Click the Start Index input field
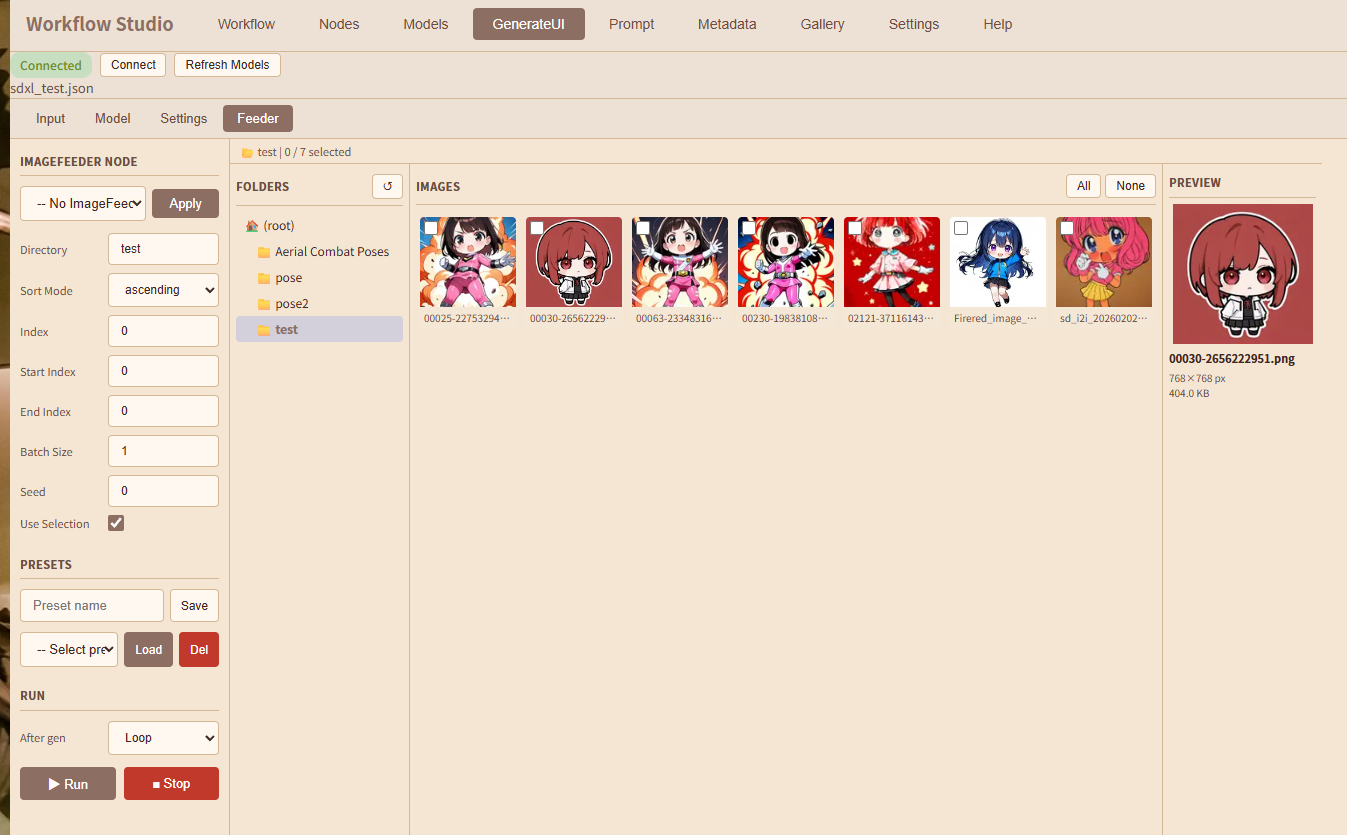Image resolution: width=1347 pixels, height=835 pixels. (163, 371)
